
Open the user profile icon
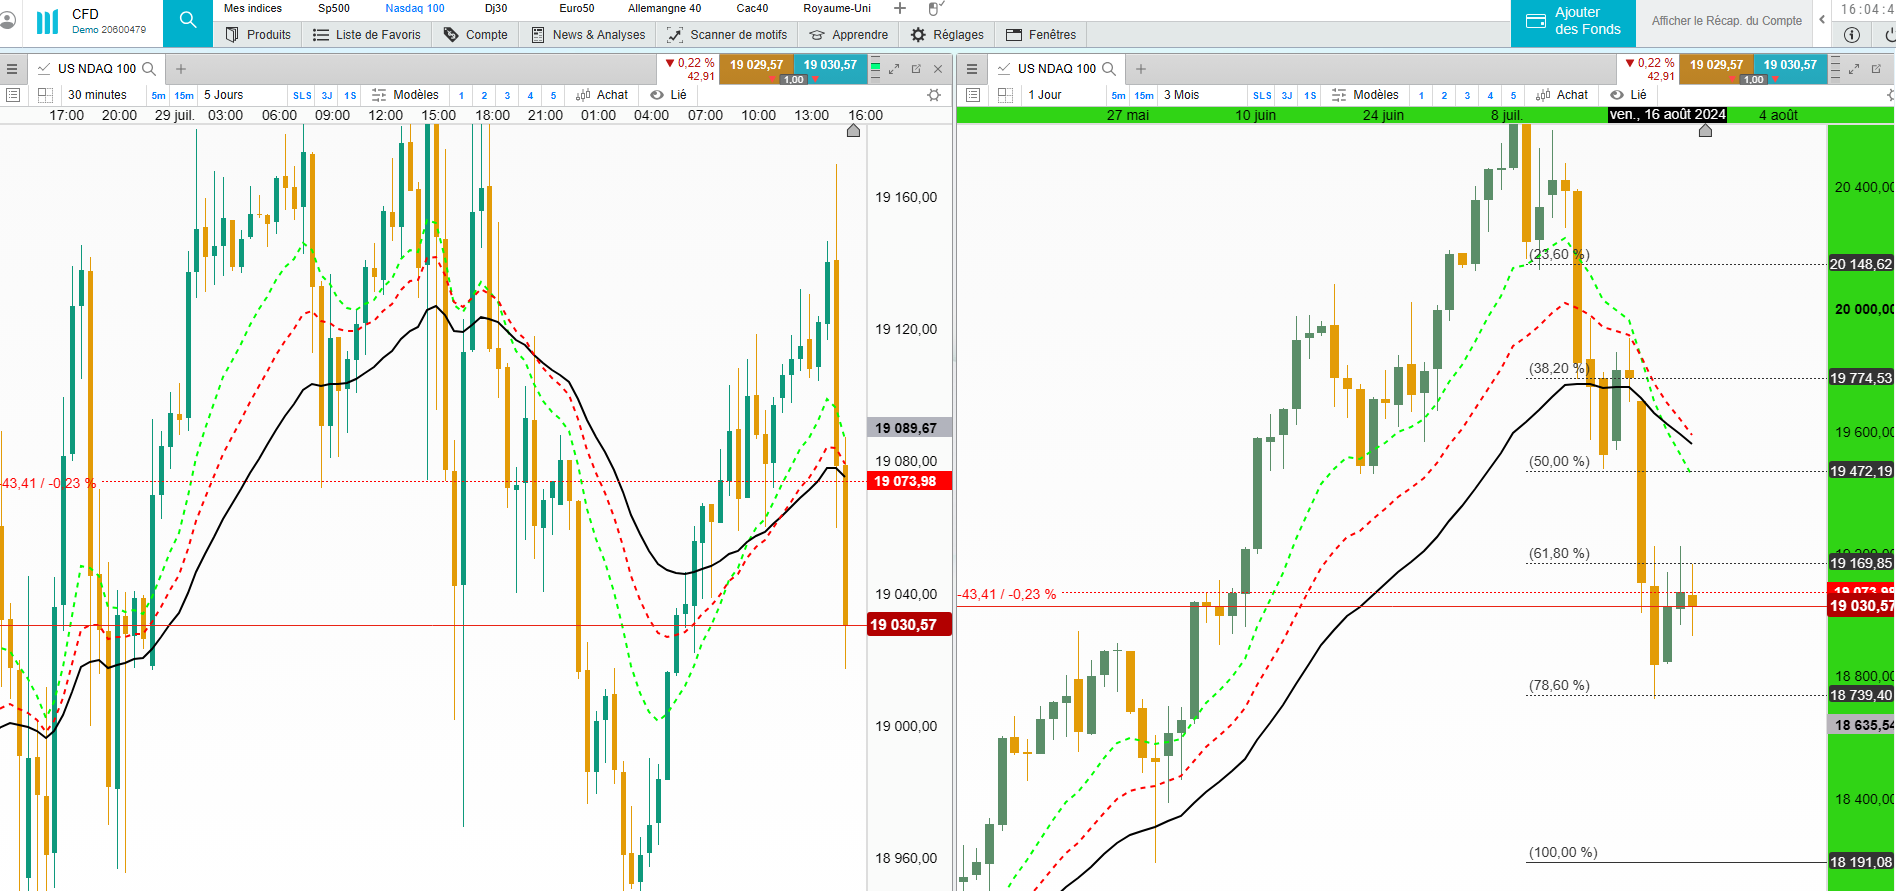[8, 21]
